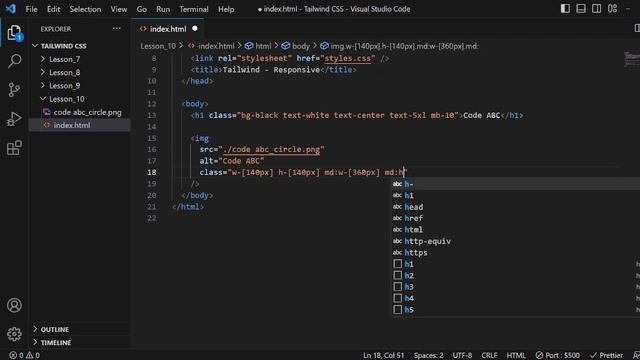Change end of line sequence CRLF
This screenshot has width=640, height=360.
click(489, 355)
